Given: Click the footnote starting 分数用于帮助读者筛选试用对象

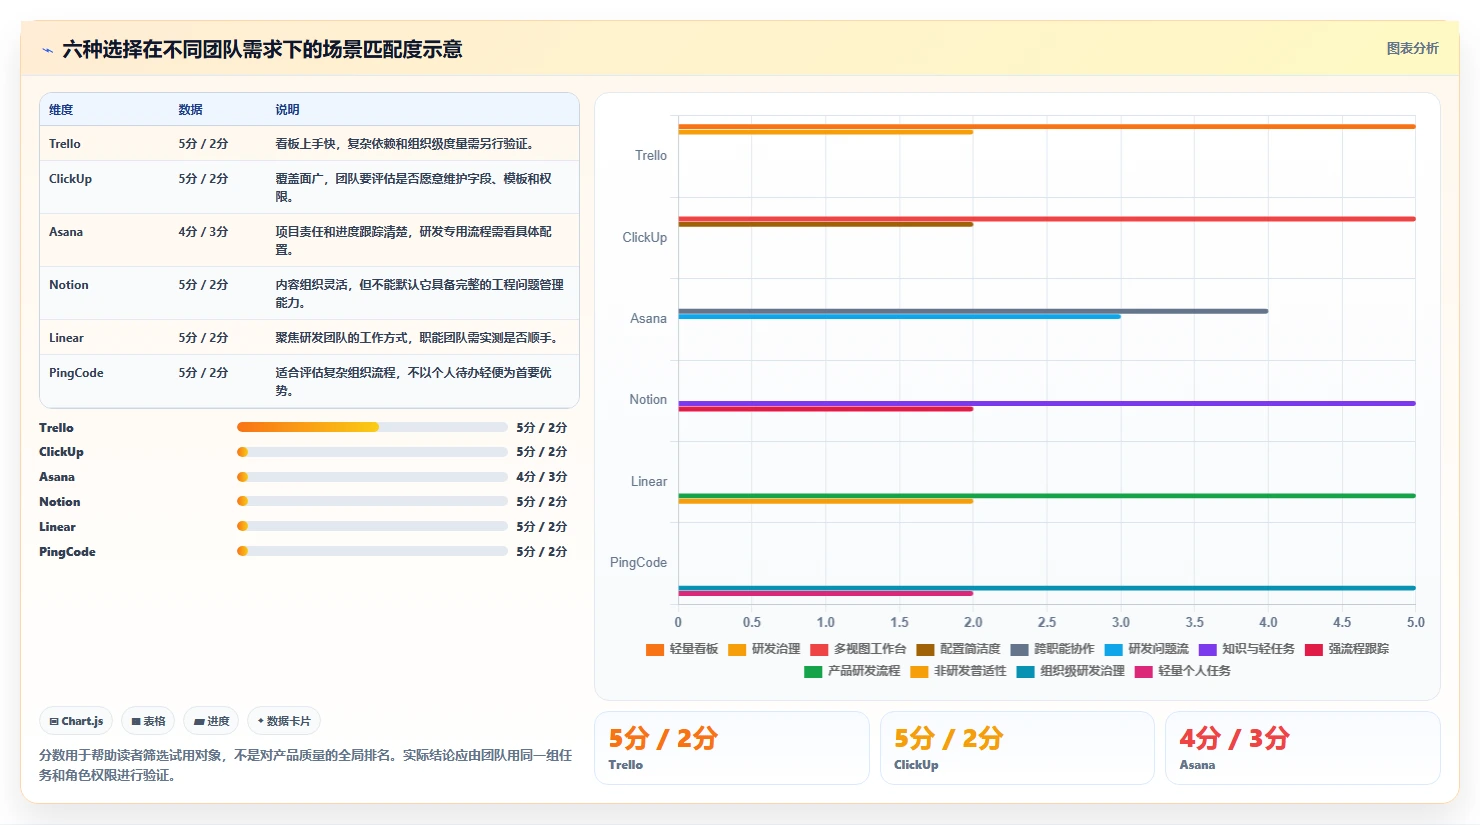Looking at the screenshot, I should [x=306, y=765].
